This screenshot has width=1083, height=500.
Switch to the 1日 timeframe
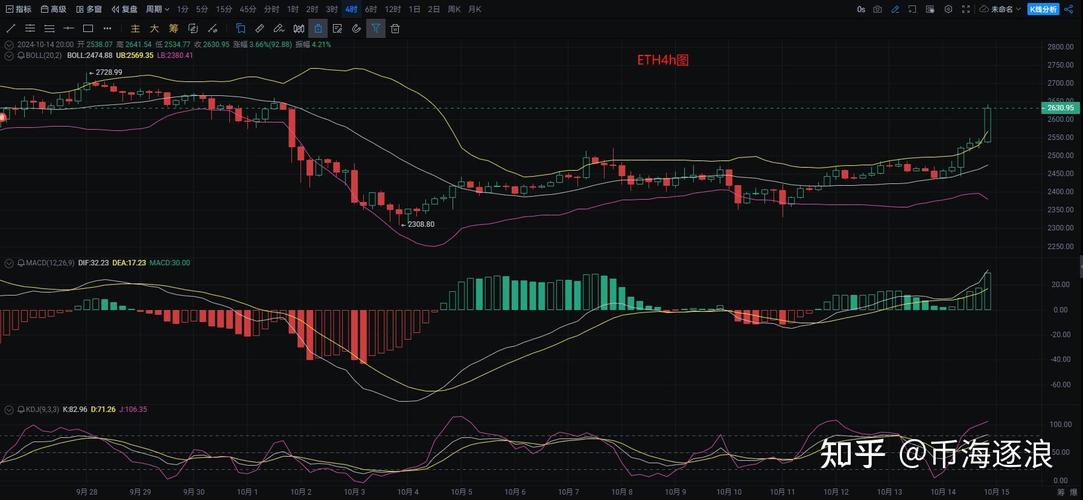pos(411,9)
